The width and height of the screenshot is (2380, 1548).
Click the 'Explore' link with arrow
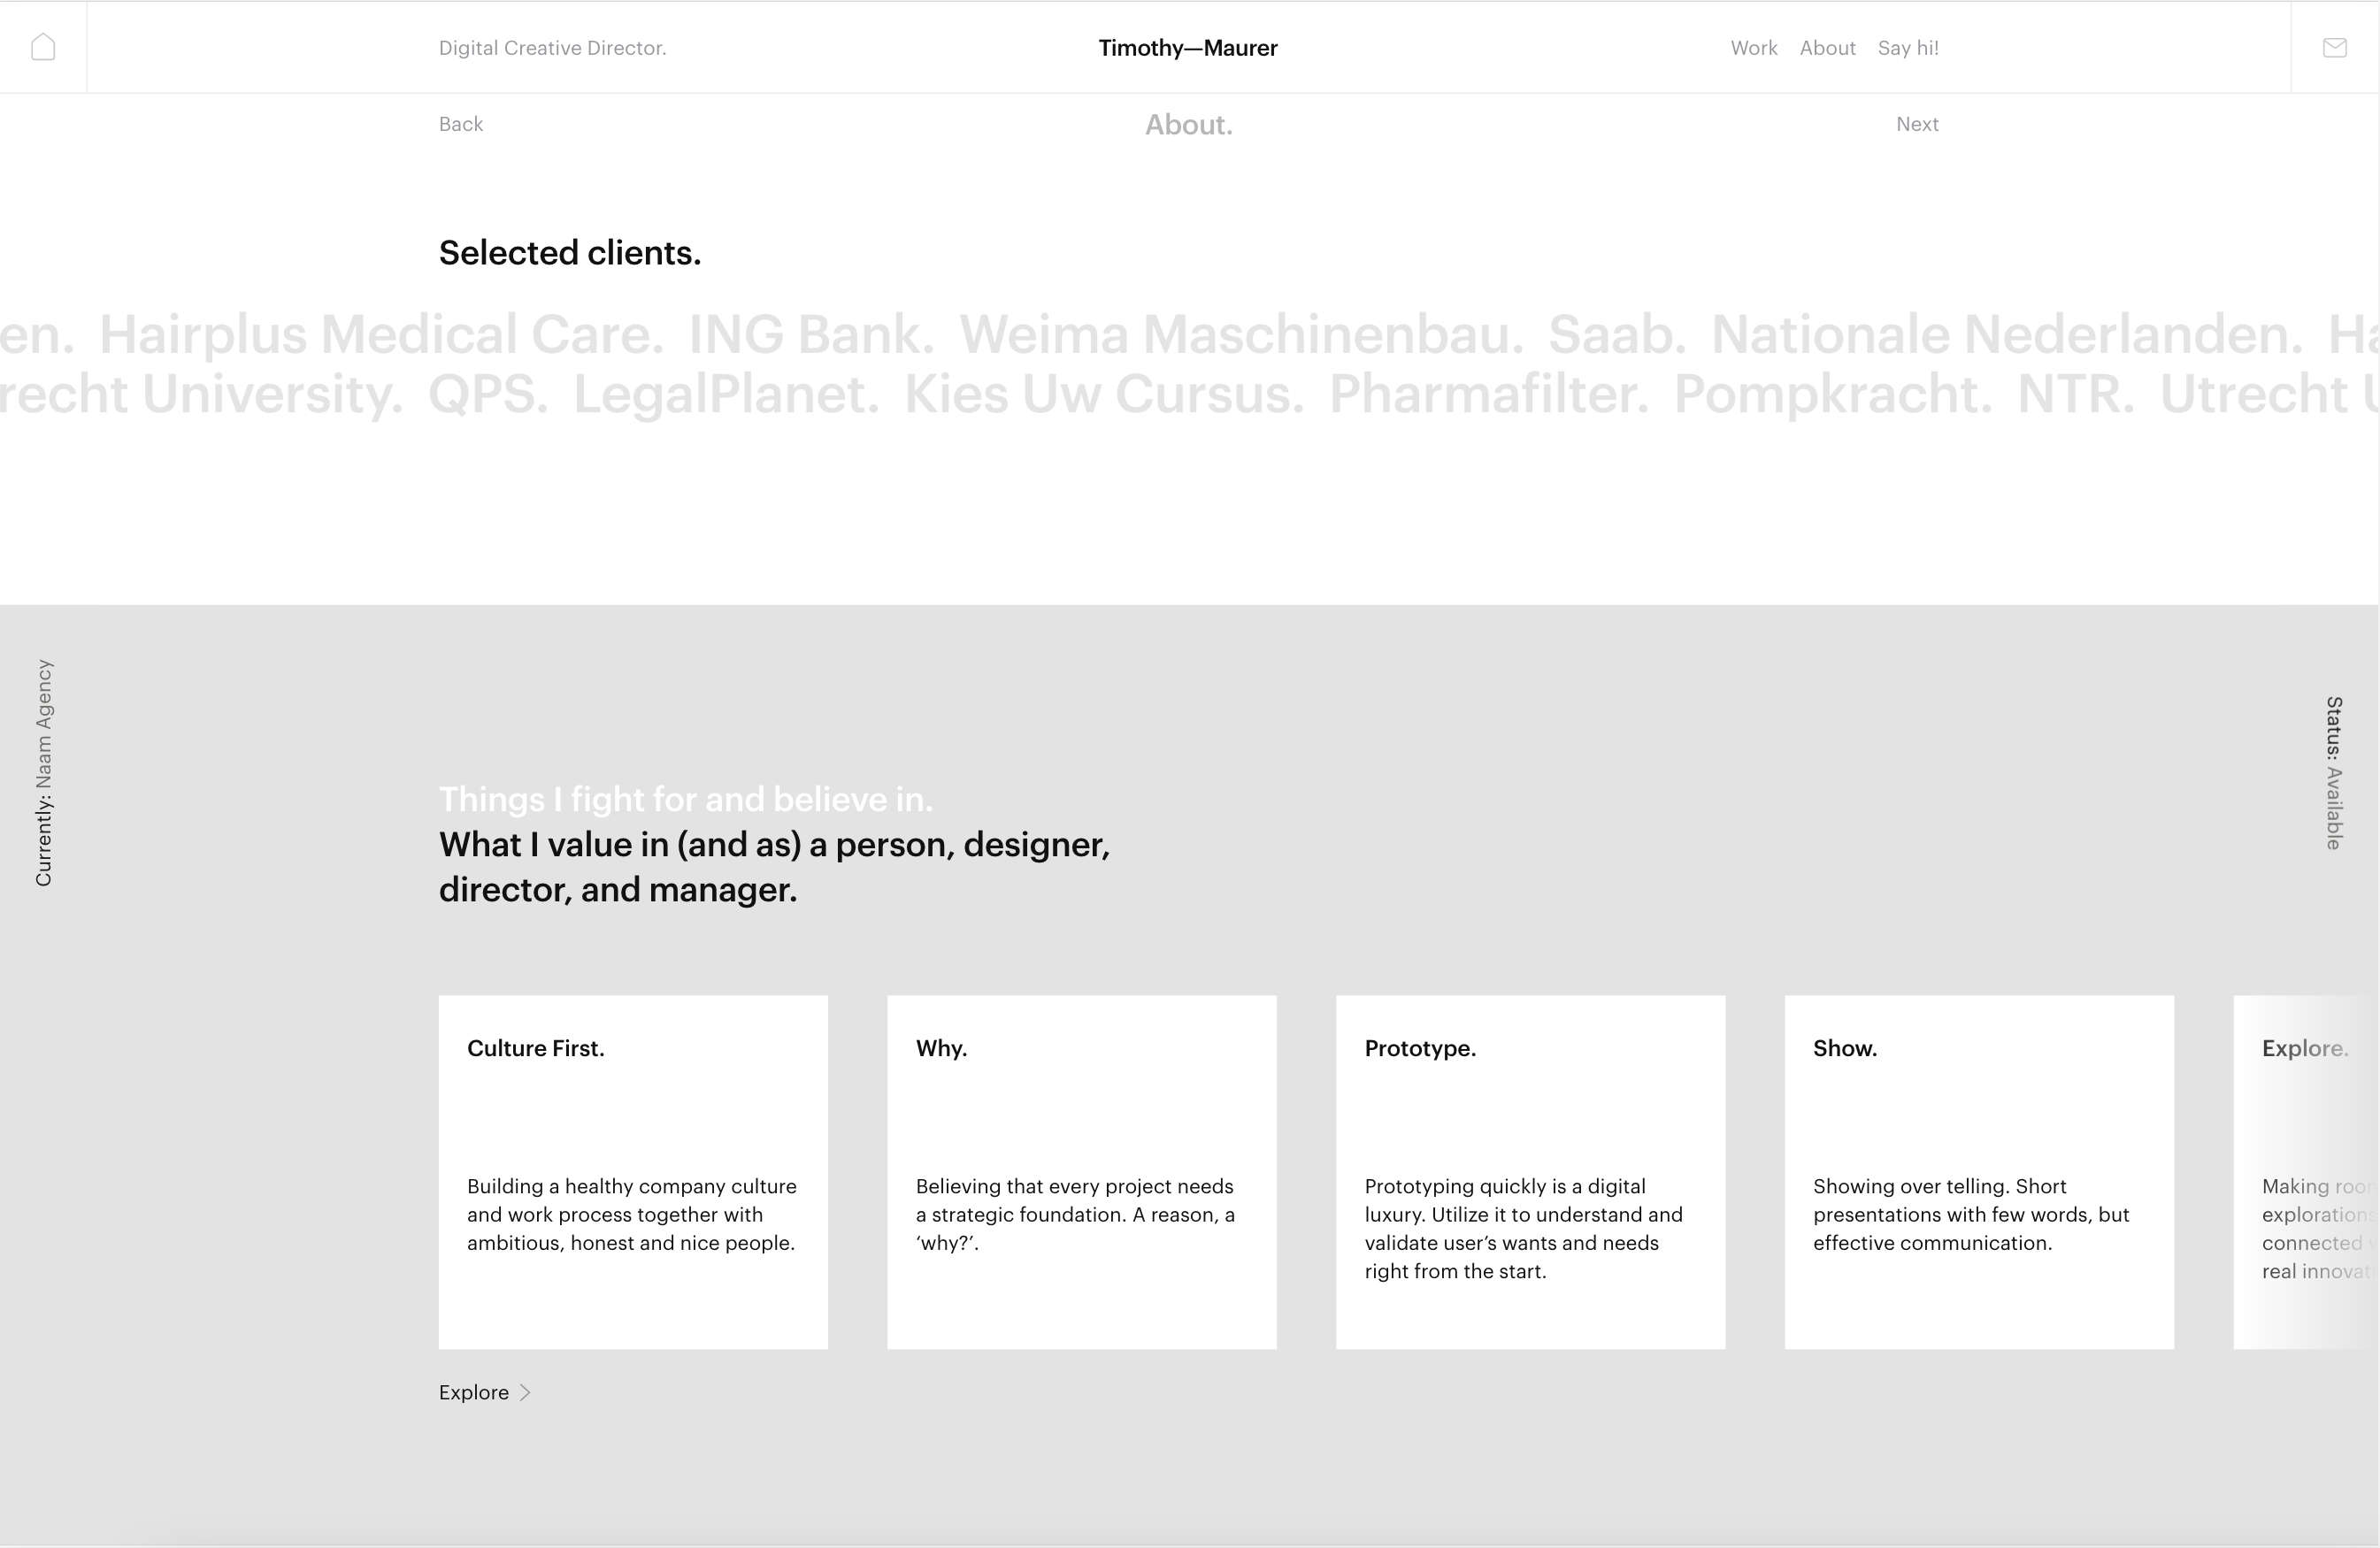486,1392
